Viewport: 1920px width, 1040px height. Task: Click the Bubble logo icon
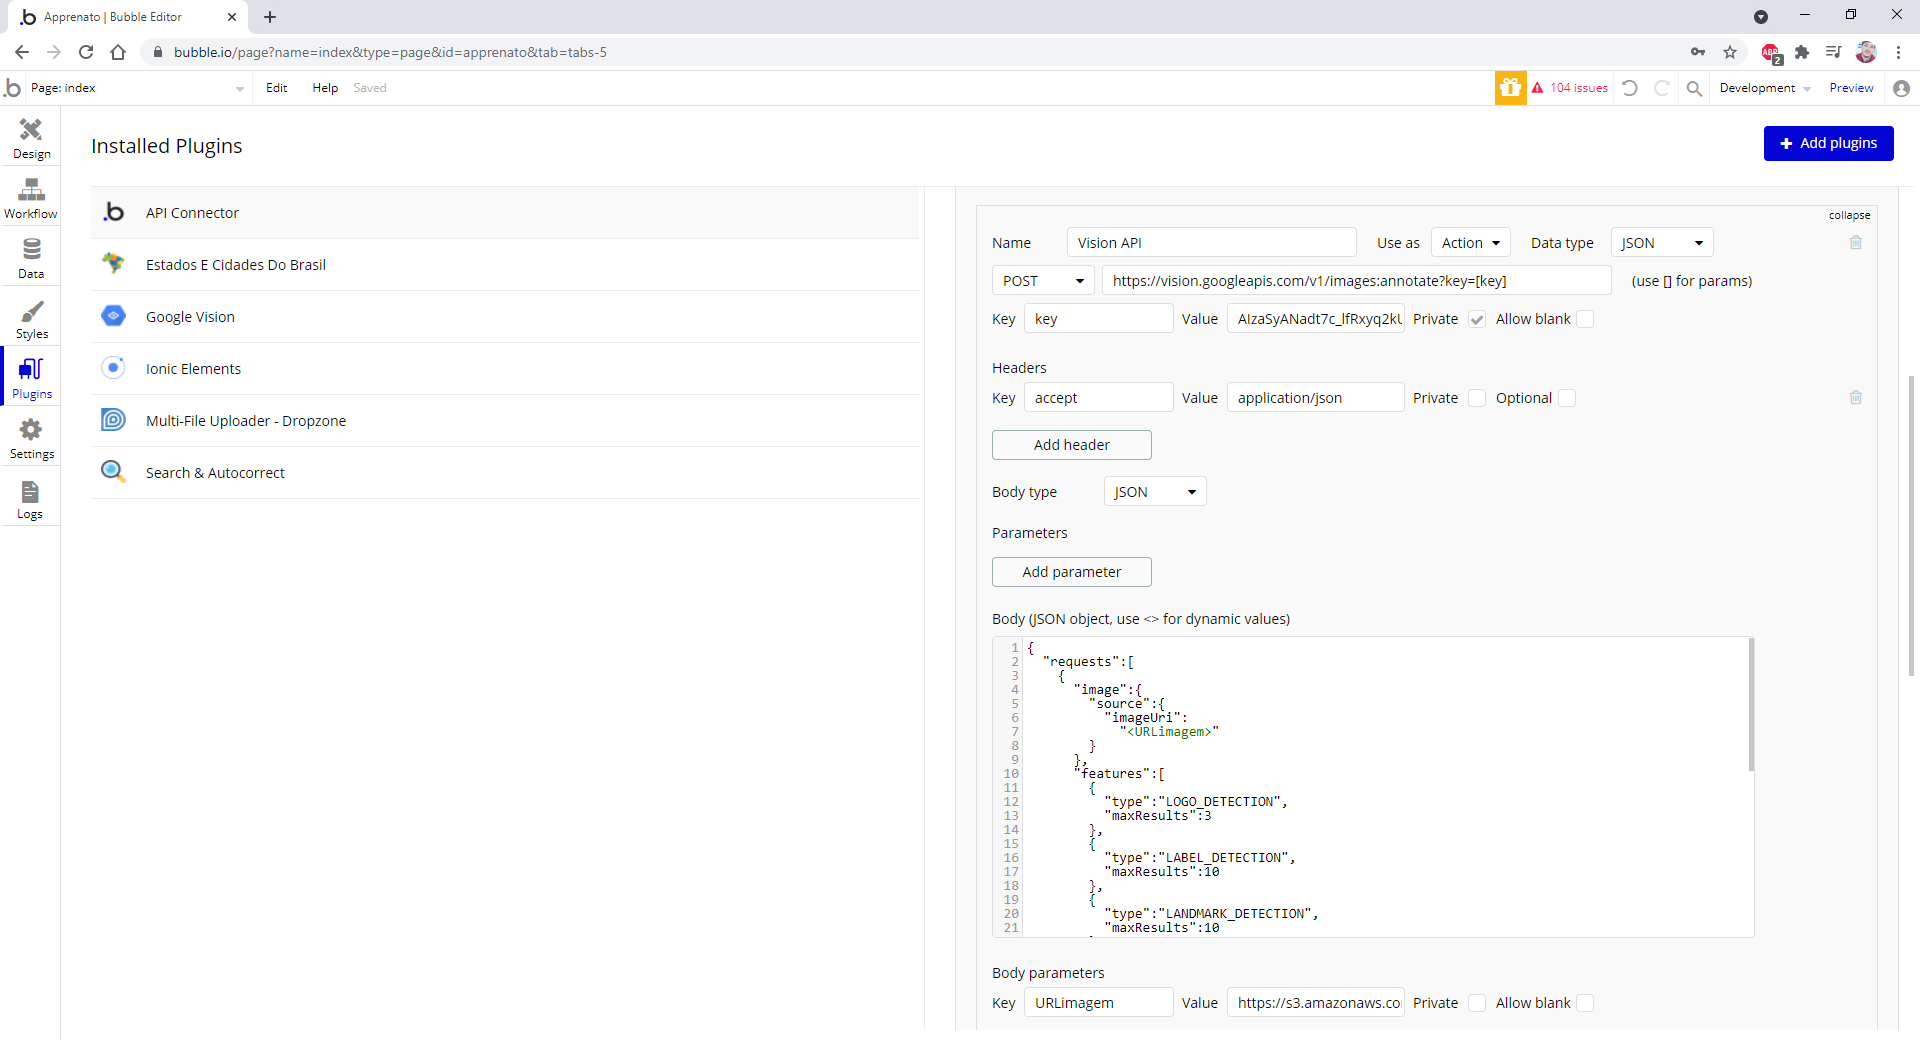[12, 88]
